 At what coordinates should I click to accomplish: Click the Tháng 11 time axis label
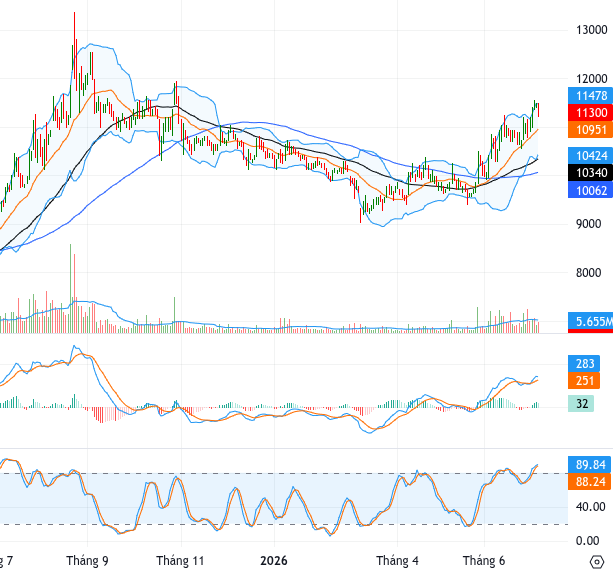coord(181,561)
